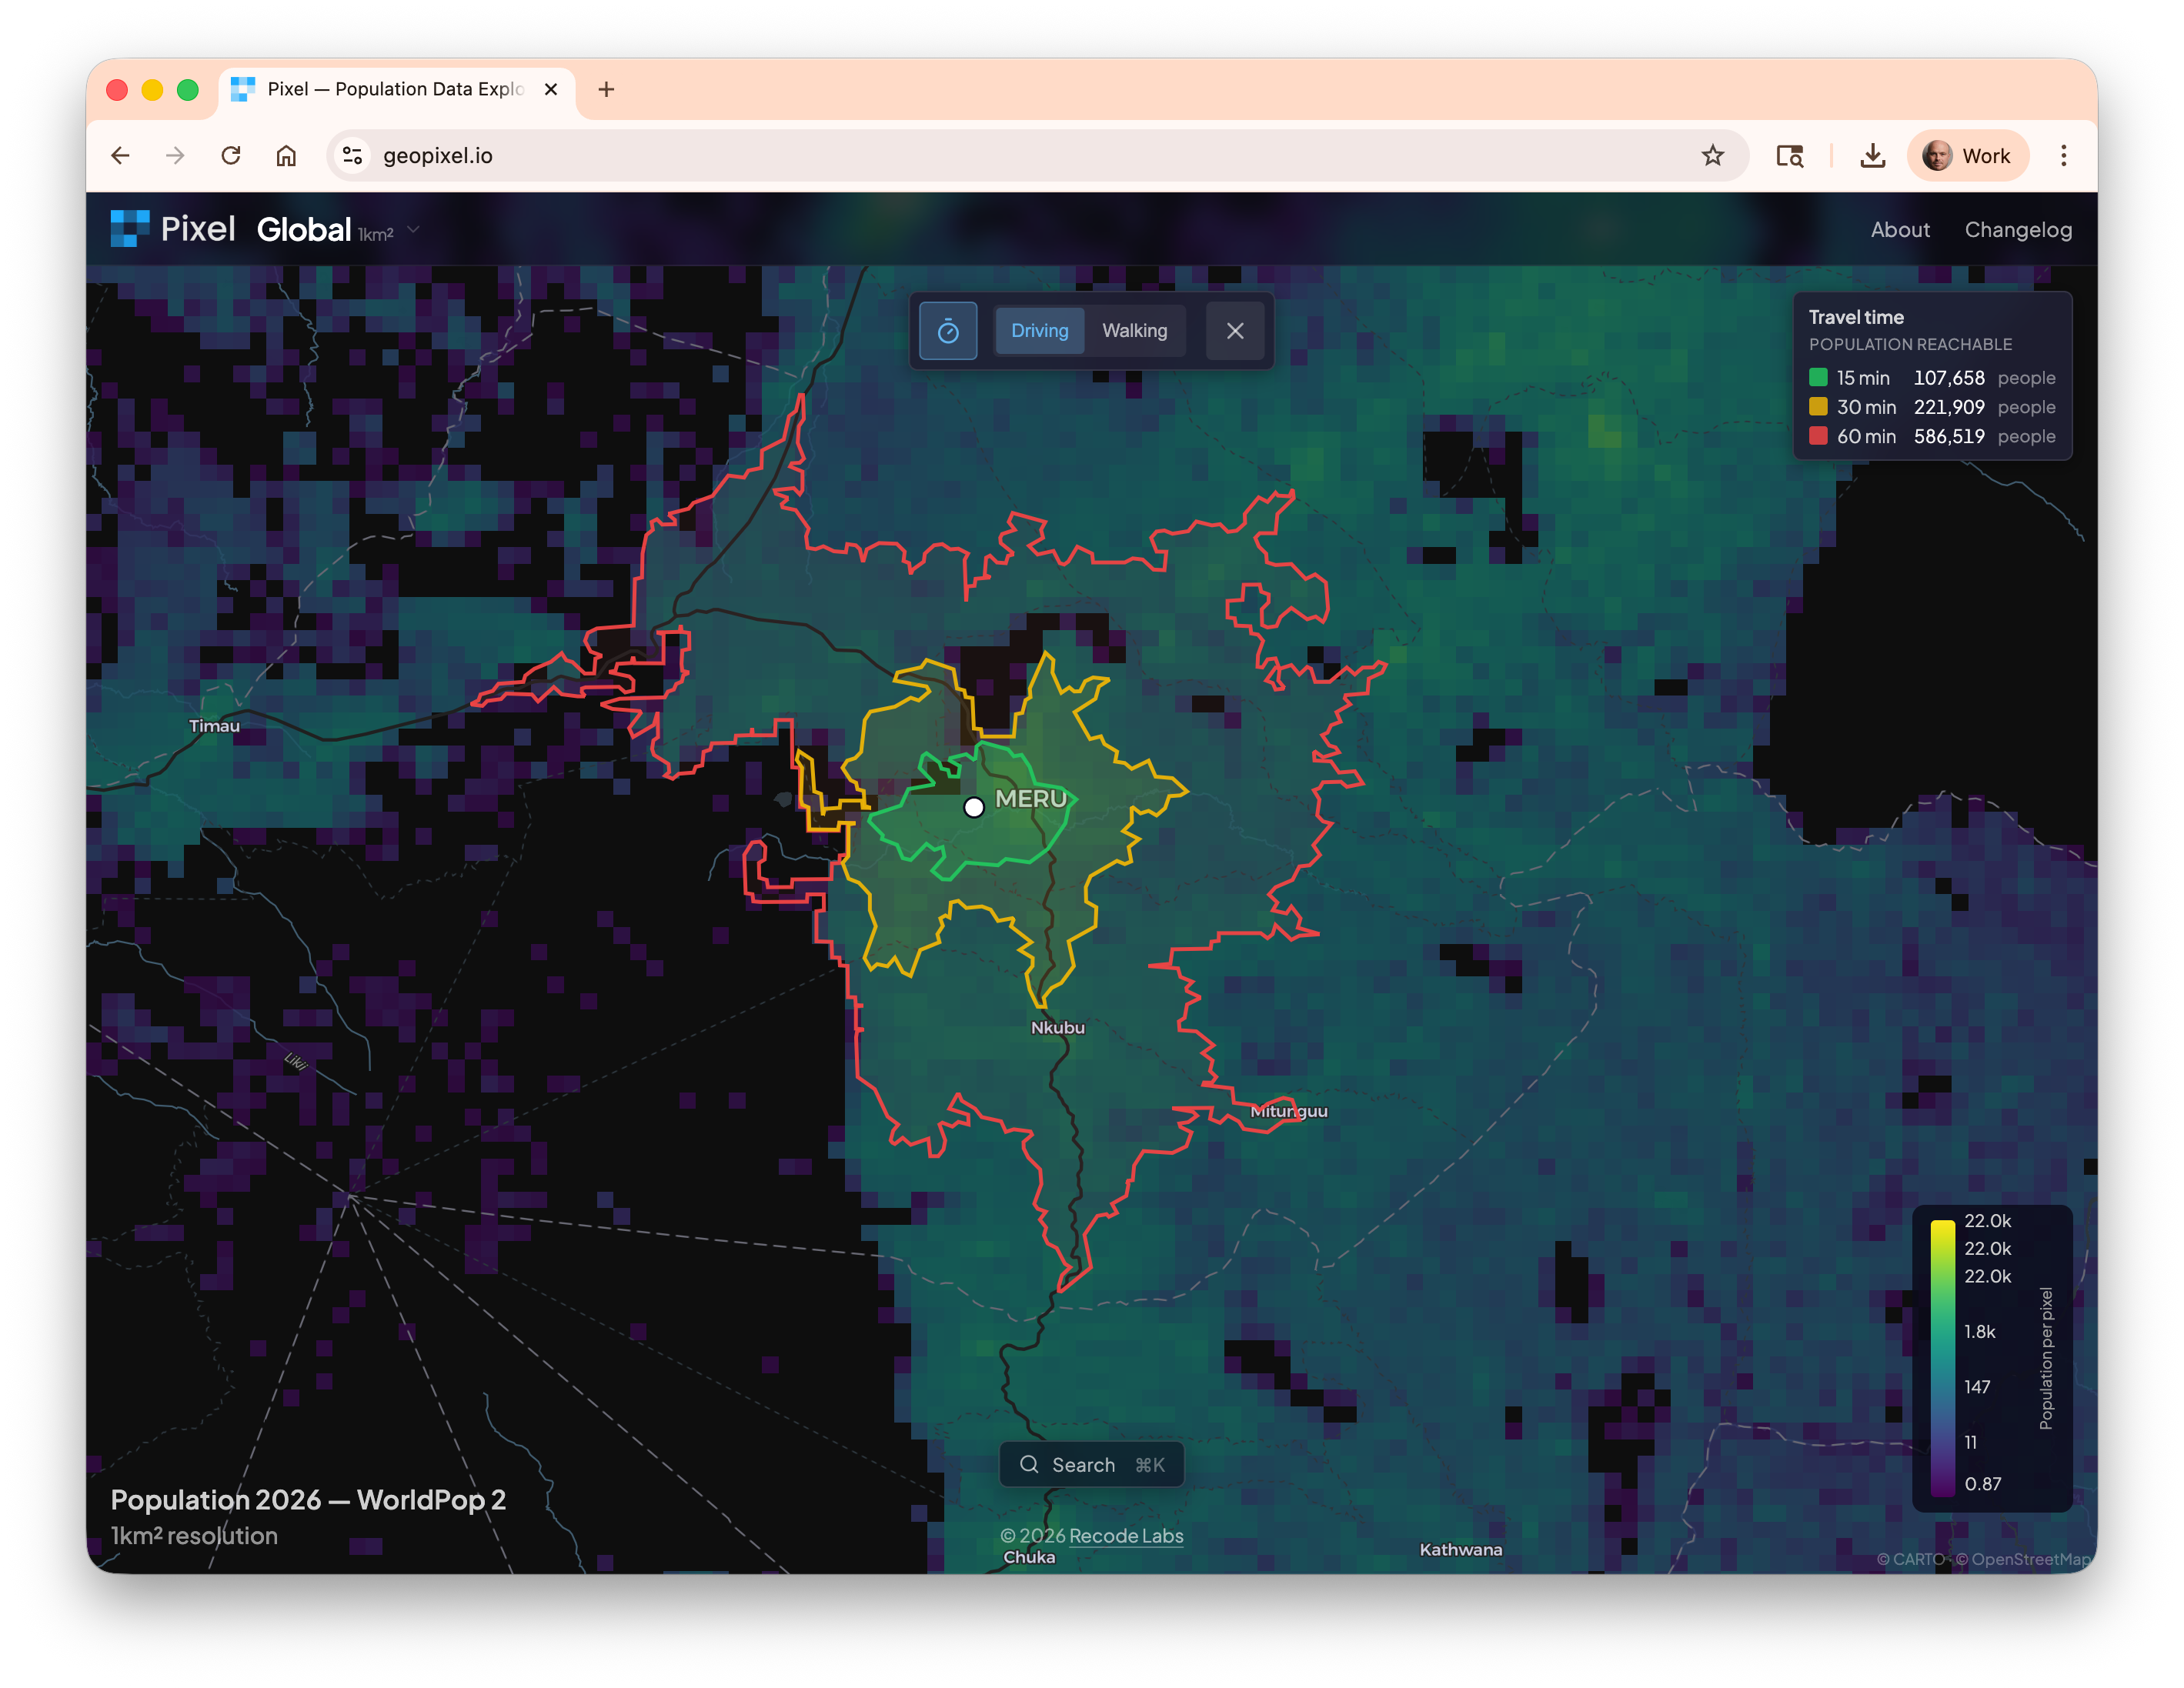Image resolution: width=2184 pixels, height=1688 pixels.
Task: Click the 586,519 people value
Action: tap(1948, 436)
